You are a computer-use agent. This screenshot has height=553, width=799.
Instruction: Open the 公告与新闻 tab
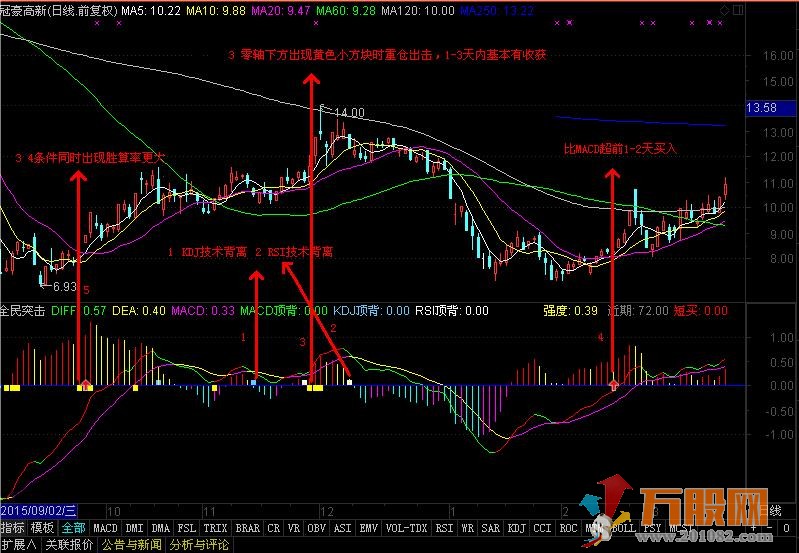coord(131,545)
